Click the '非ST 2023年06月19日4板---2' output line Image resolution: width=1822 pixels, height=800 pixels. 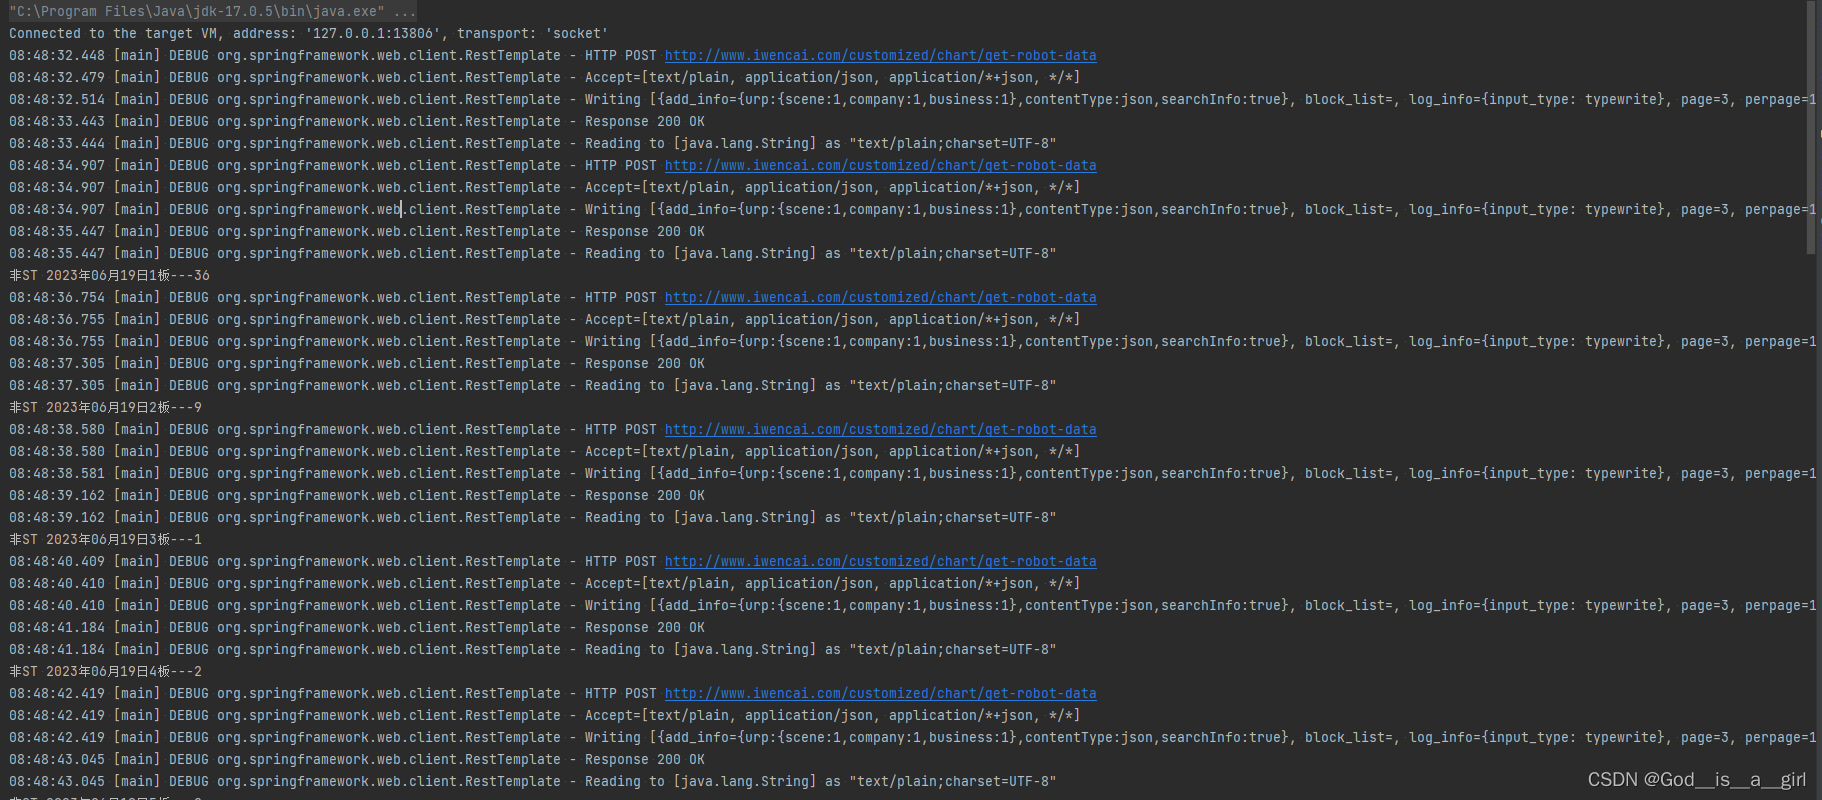[x=106, y=672]
